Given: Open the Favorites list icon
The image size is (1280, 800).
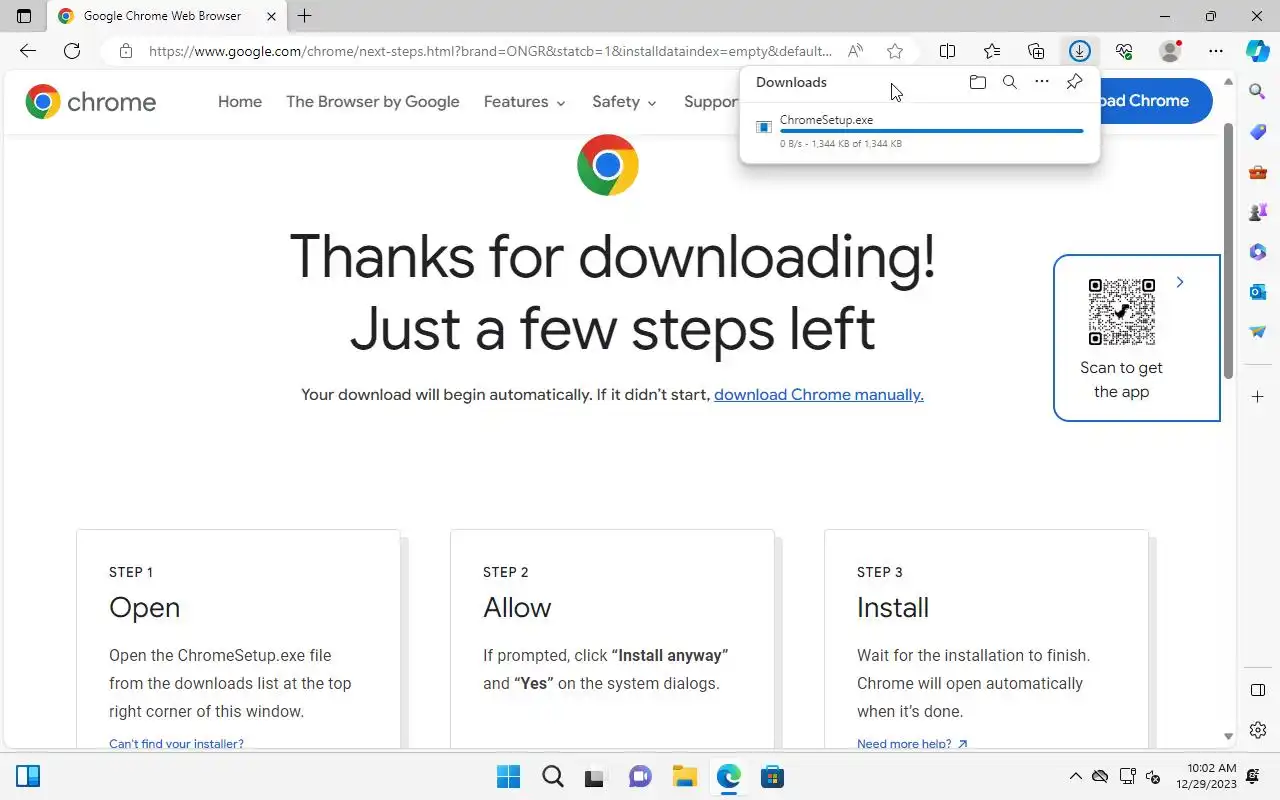Looking at the screenshot, I should 992,51.
